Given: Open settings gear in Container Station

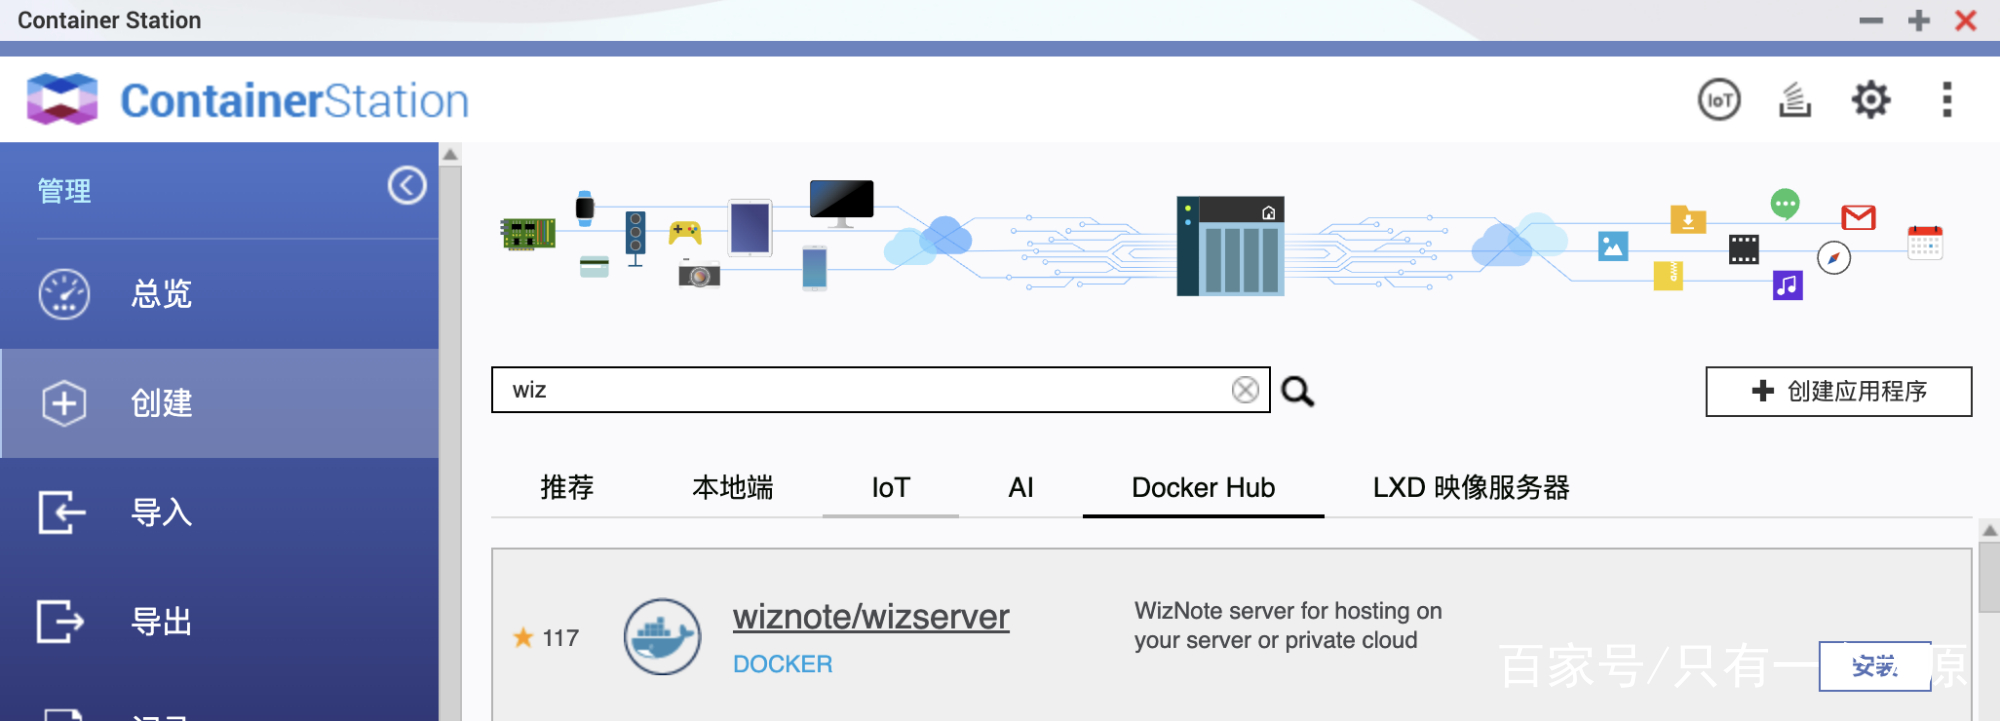Looking at the screenshot, I should (x=1871, y=100).
